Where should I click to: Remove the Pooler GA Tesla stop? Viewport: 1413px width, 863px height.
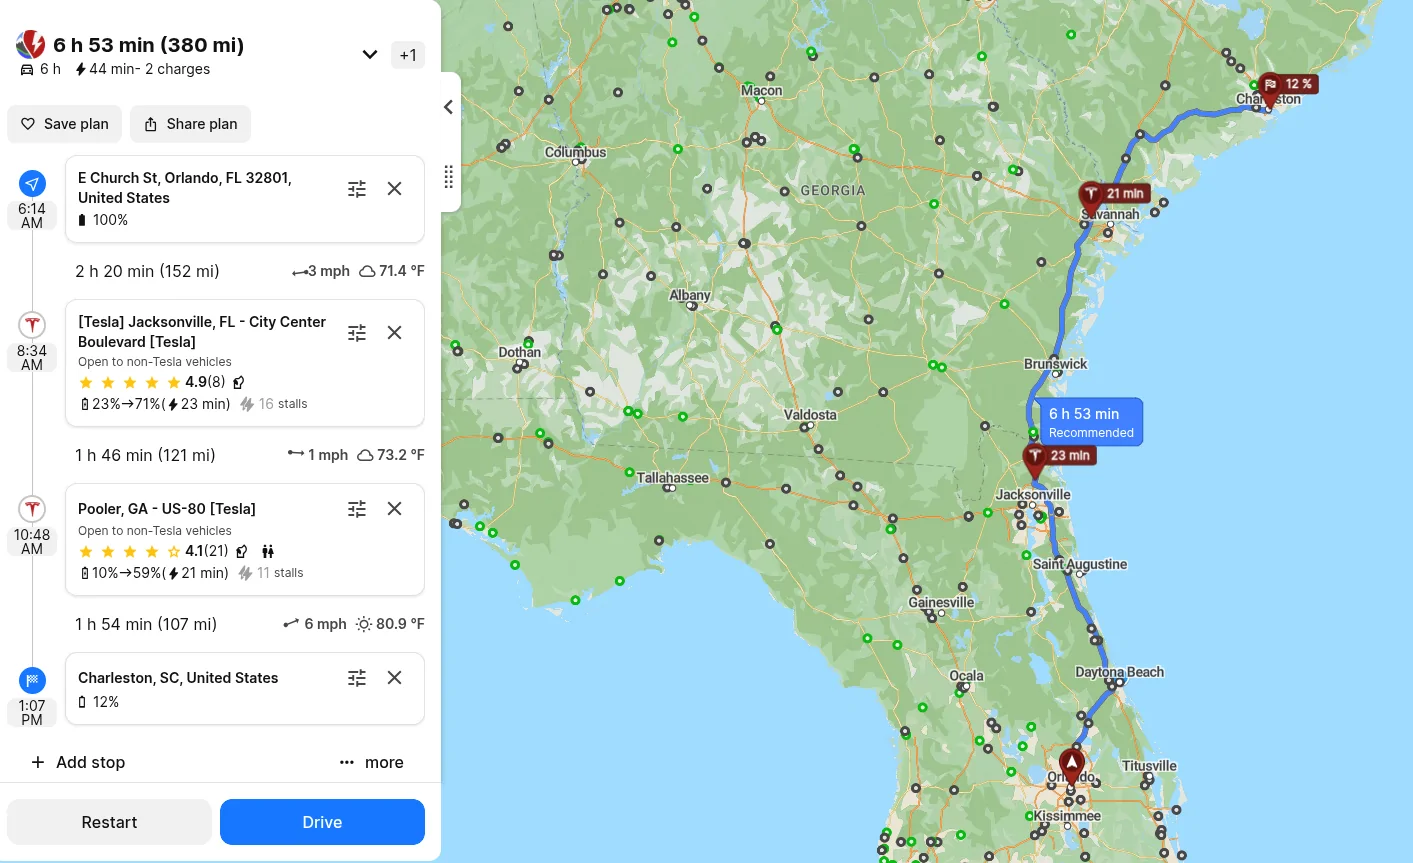click(395, 509)
